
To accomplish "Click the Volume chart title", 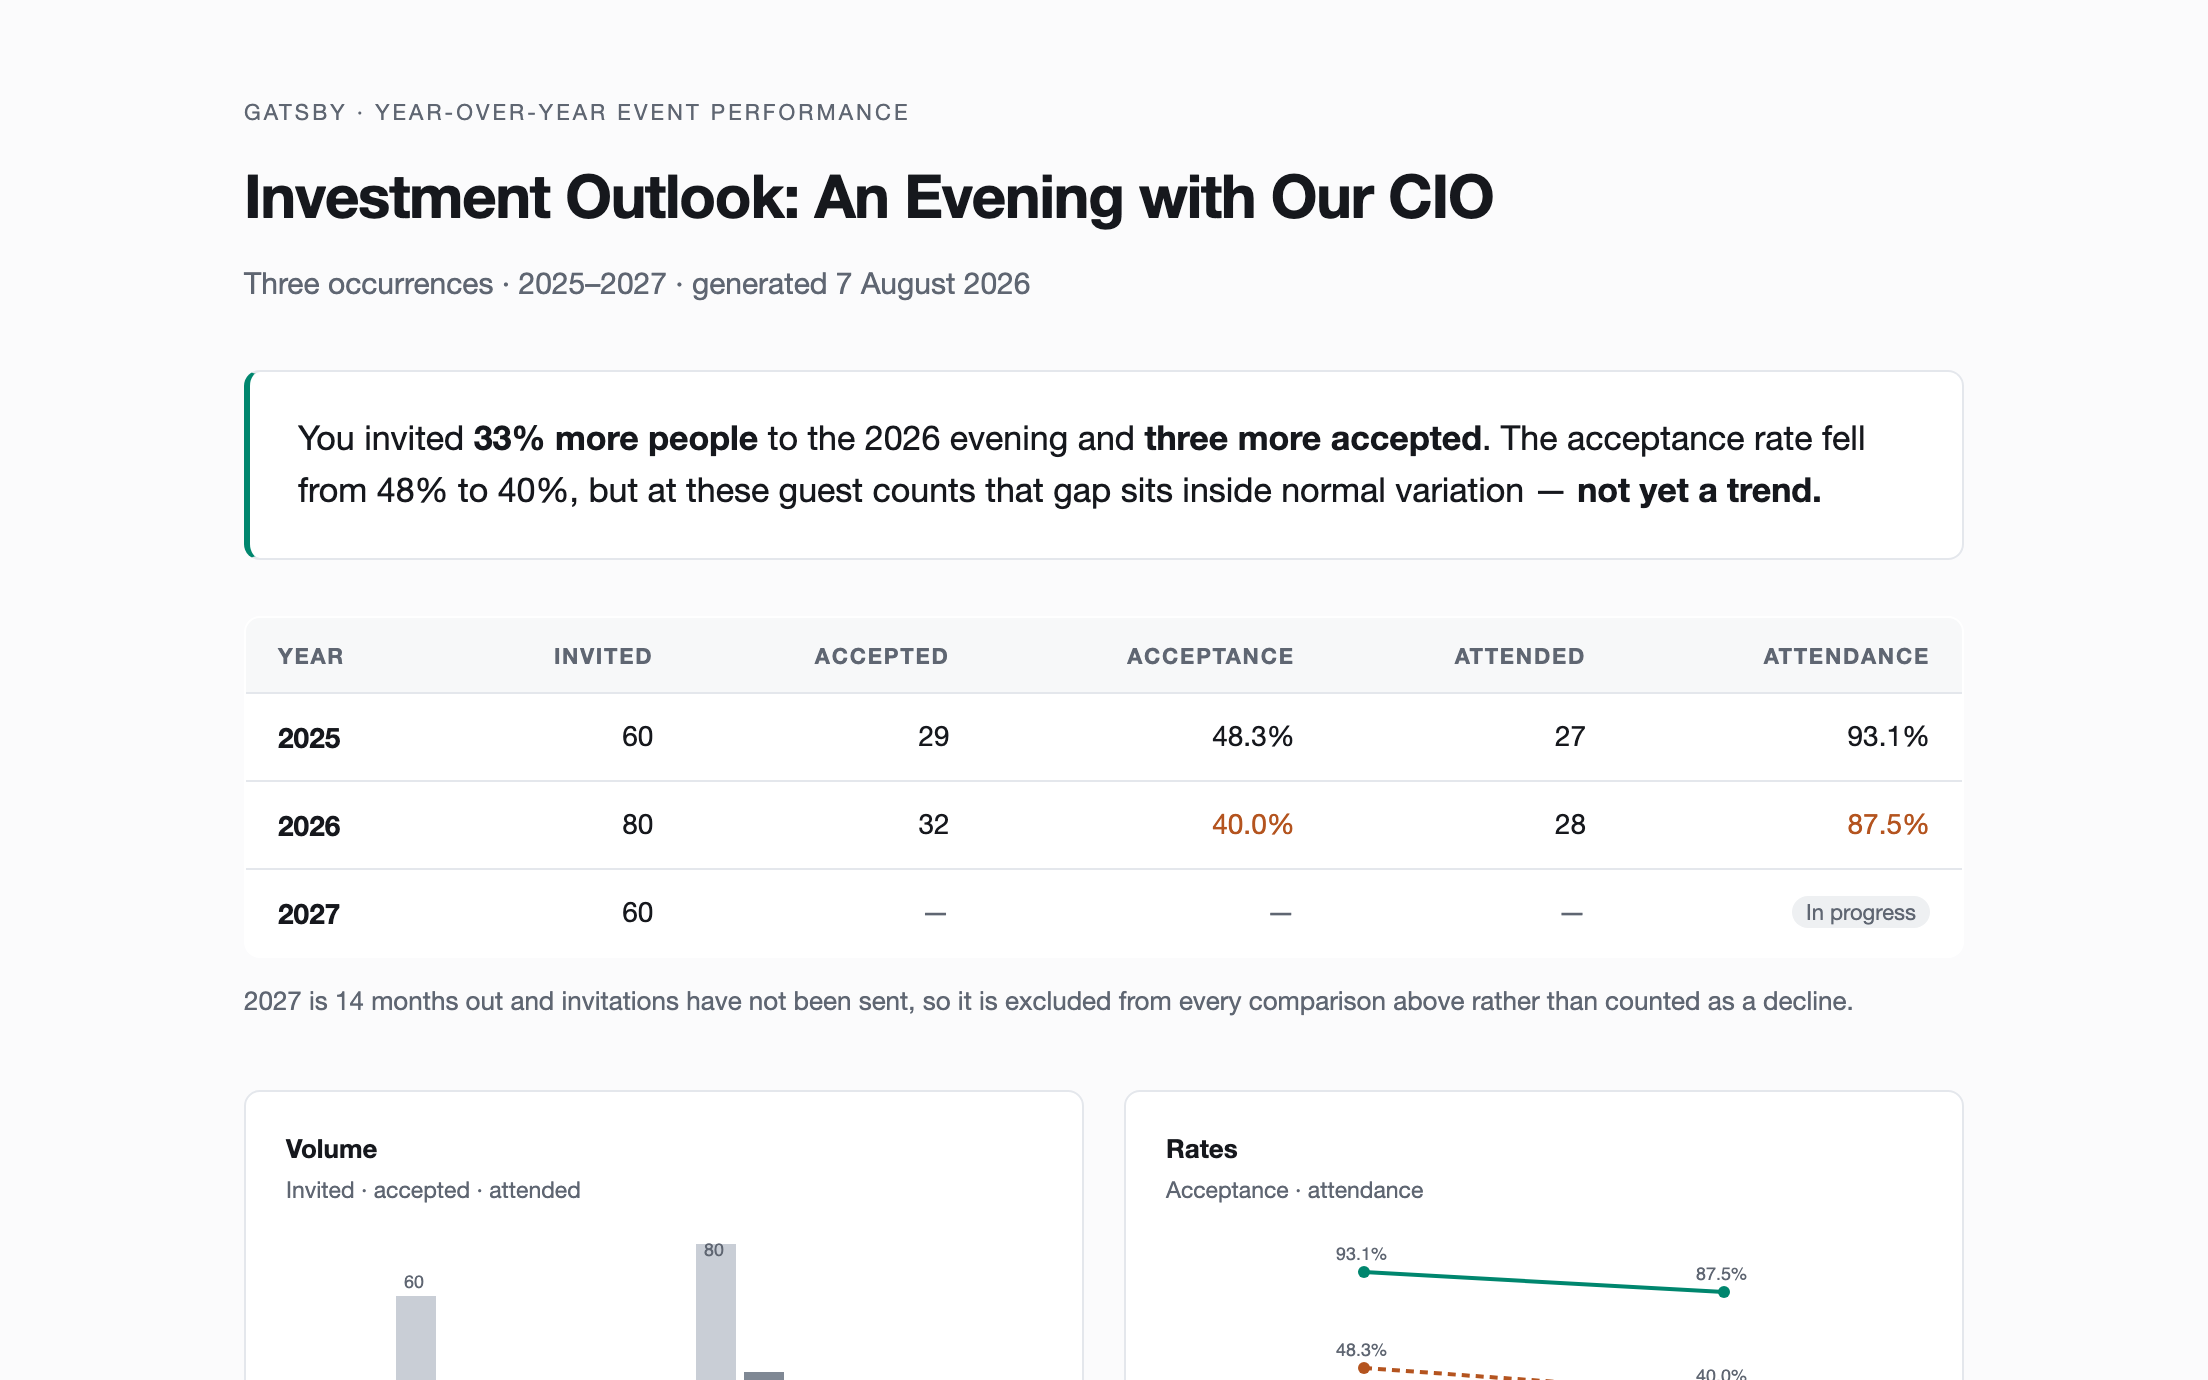I will (x=331, y=1149).
